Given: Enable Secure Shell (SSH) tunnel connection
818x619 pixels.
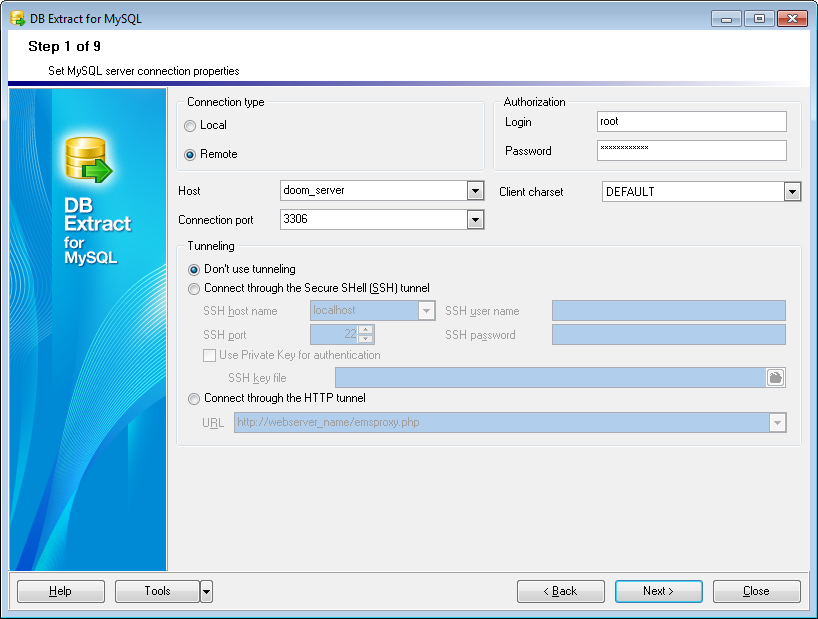Looking at the screenshot, I should click(194, 289).
